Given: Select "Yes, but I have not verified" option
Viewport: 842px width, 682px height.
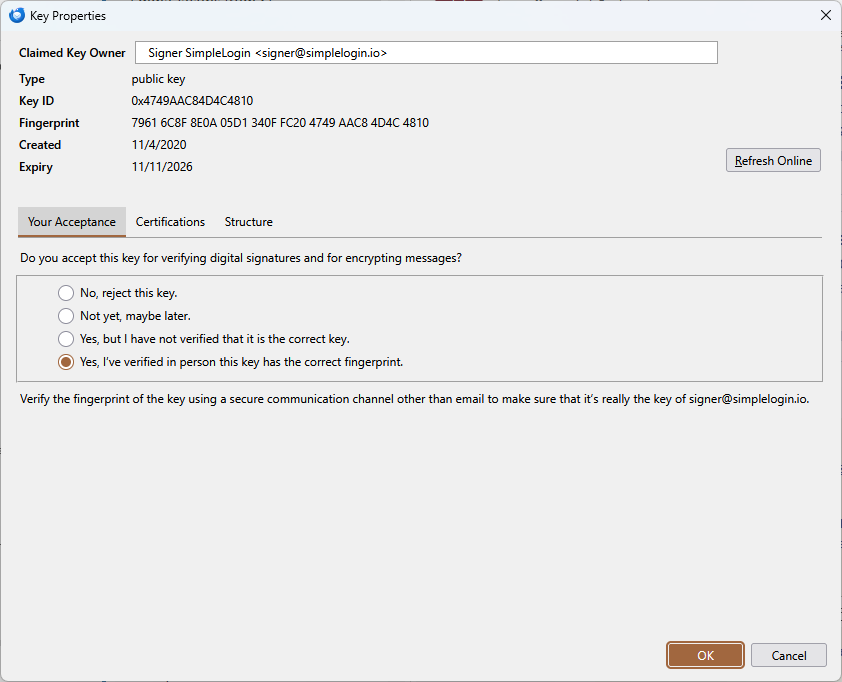Looking at the screenshot, I should [66, 339].
